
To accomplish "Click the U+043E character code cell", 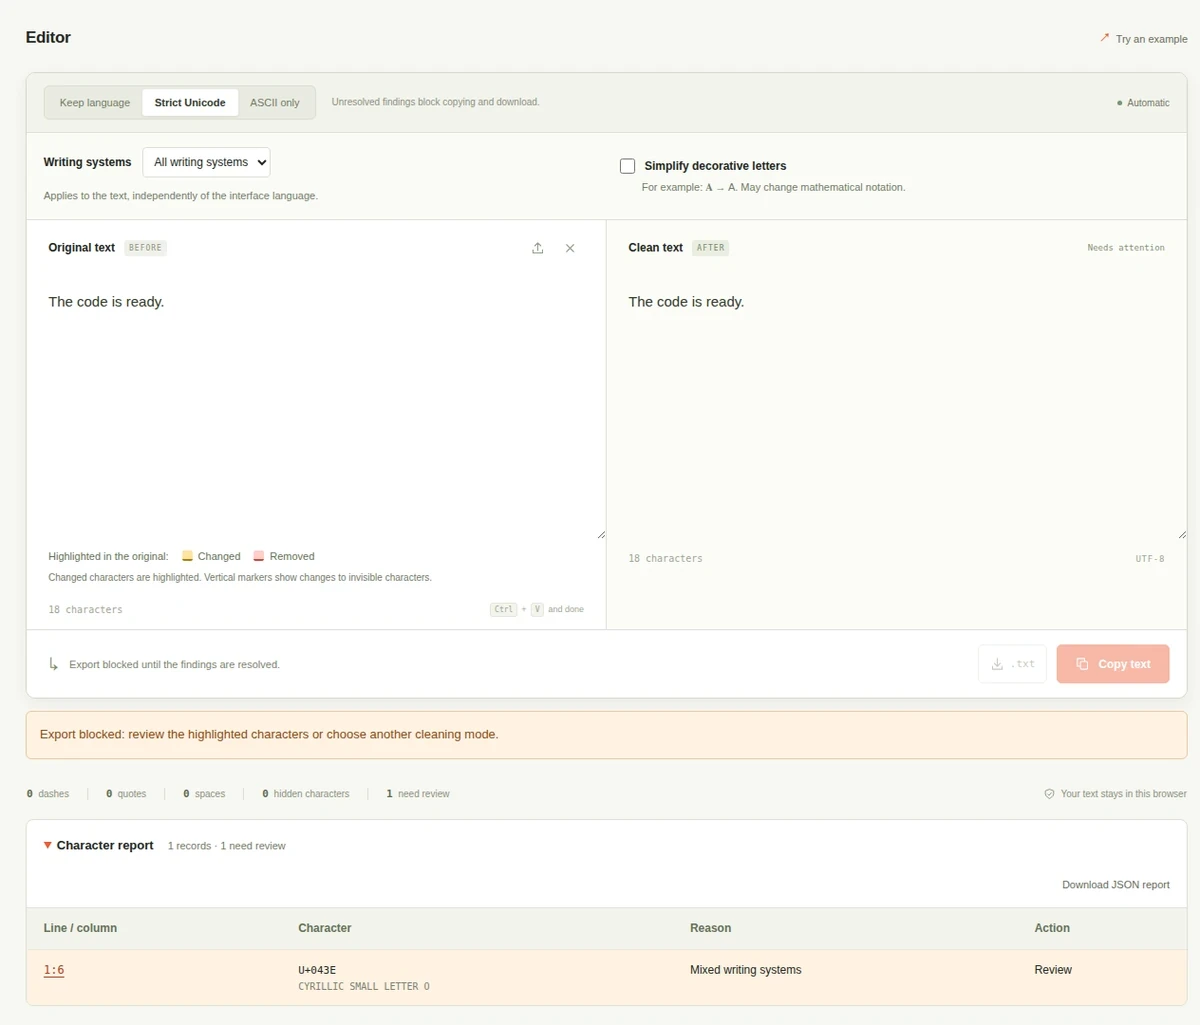I will 317,970.
